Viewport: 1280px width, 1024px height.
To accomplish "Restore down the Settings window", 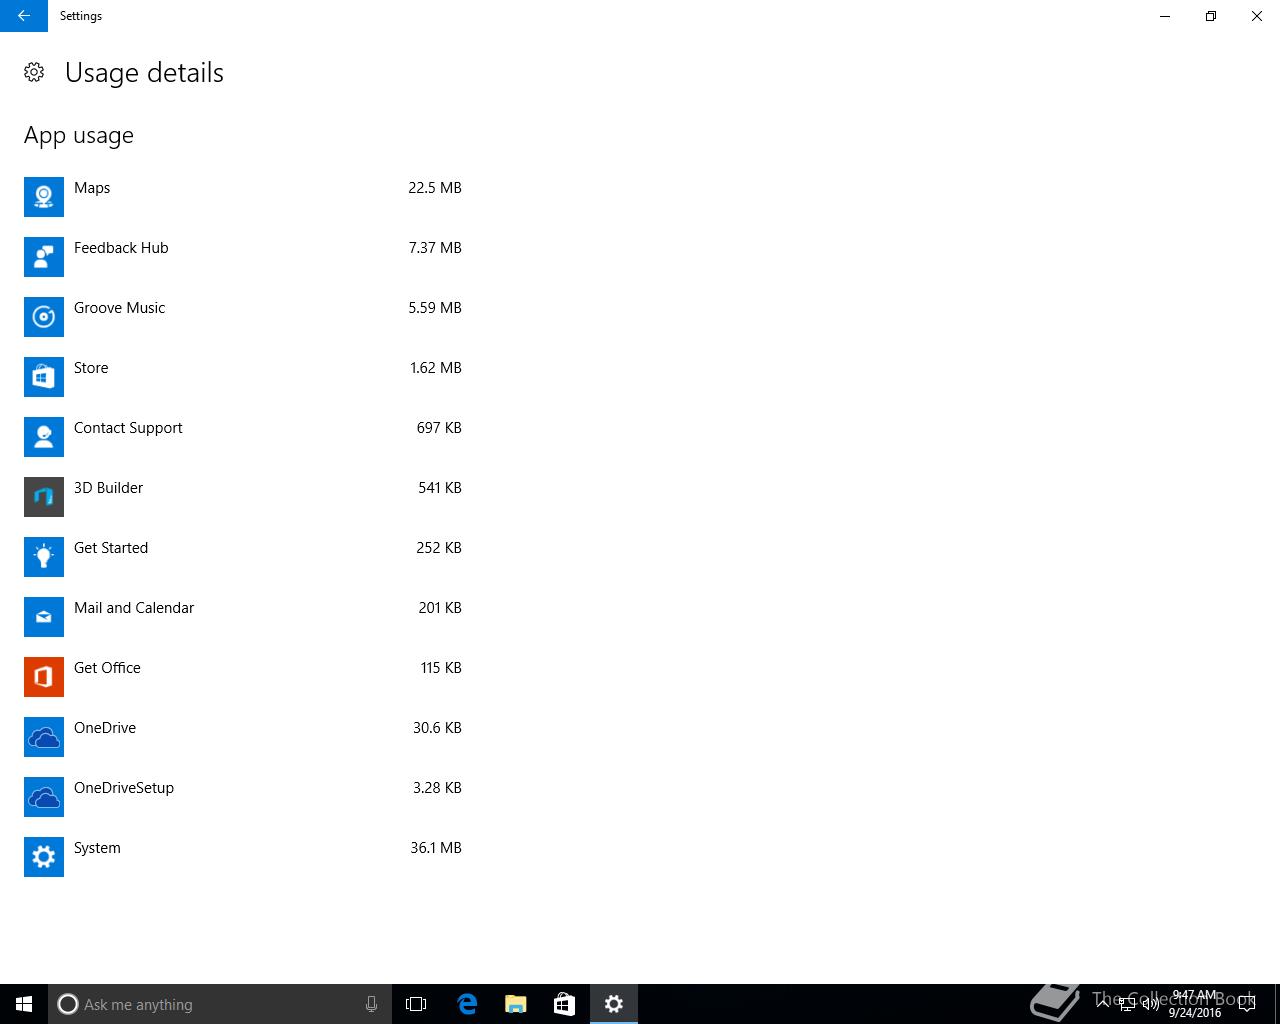I will coord(1211,16).
